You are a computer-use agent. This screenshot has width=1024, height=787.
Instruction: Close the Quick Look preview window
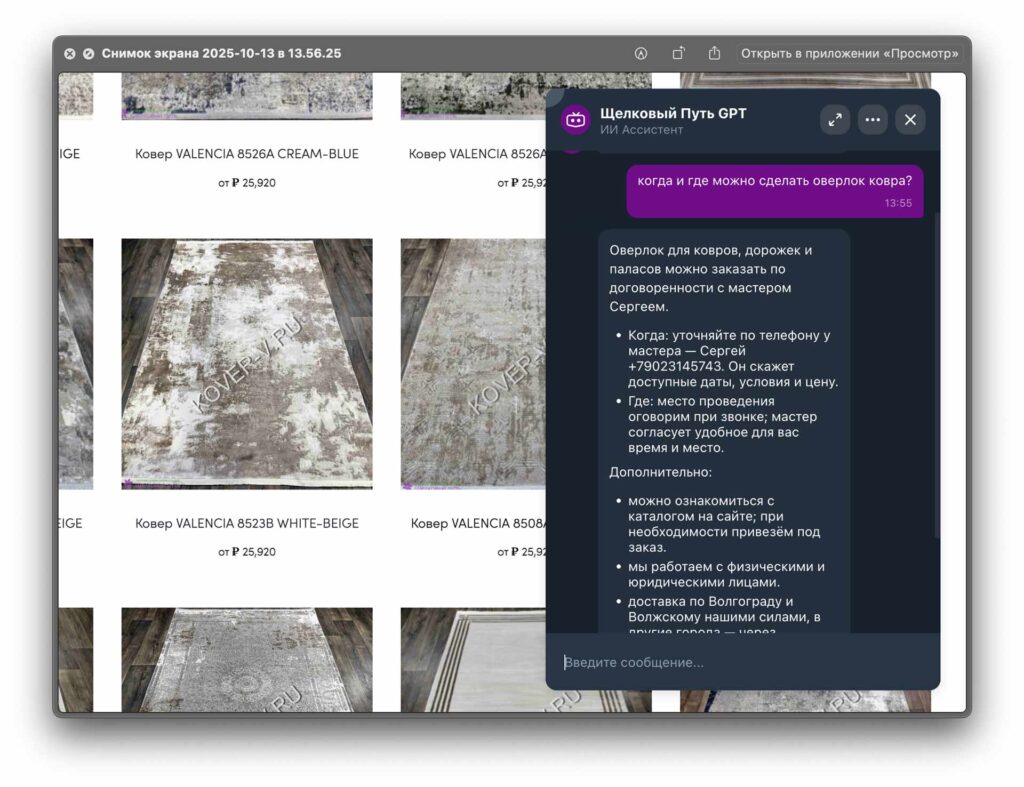[70, 53]
